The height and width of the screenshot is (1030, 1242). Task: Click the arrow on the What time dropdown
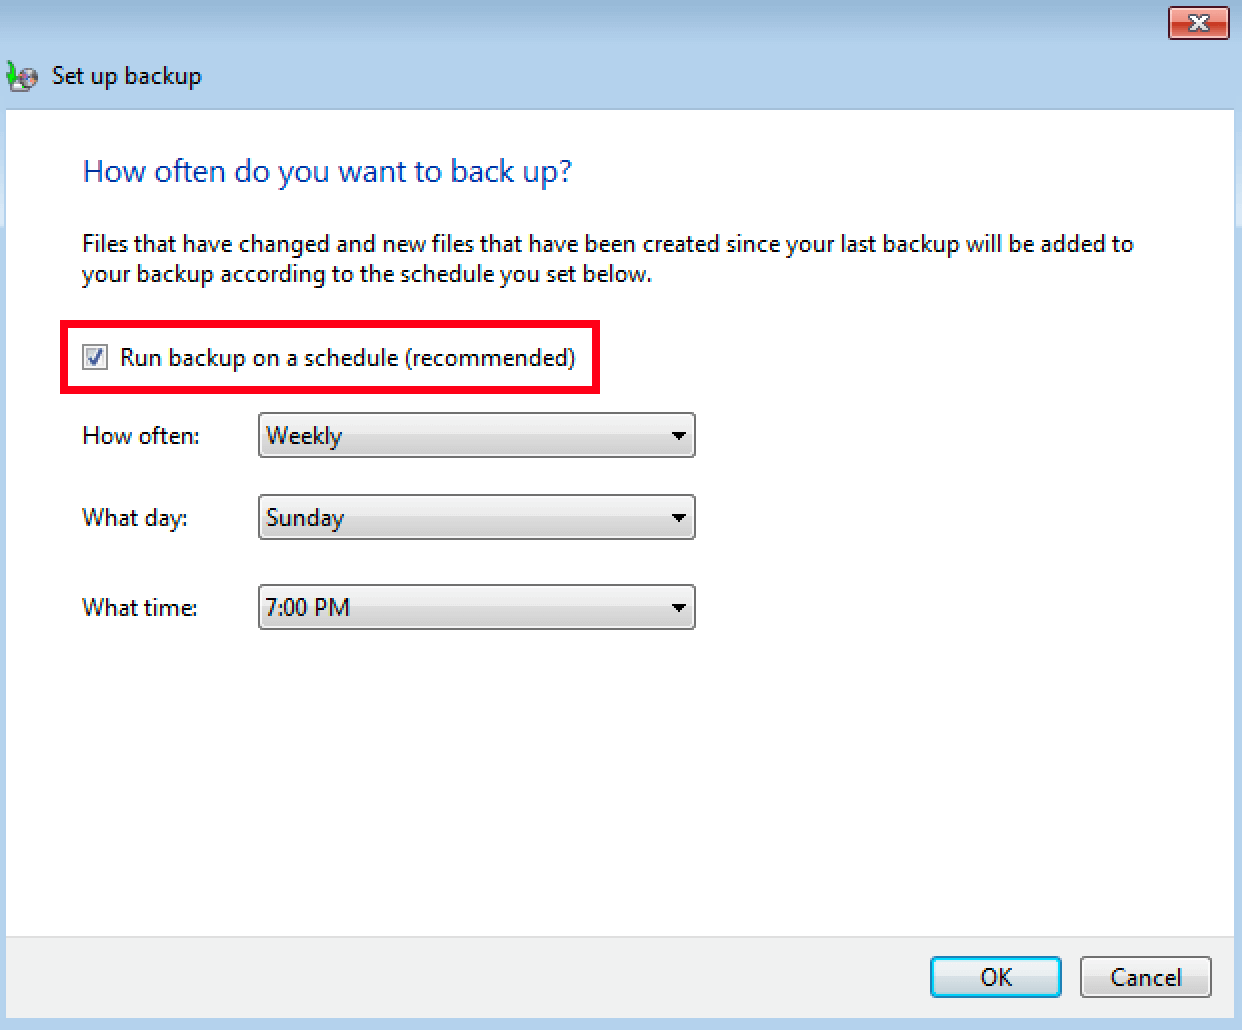678,608
